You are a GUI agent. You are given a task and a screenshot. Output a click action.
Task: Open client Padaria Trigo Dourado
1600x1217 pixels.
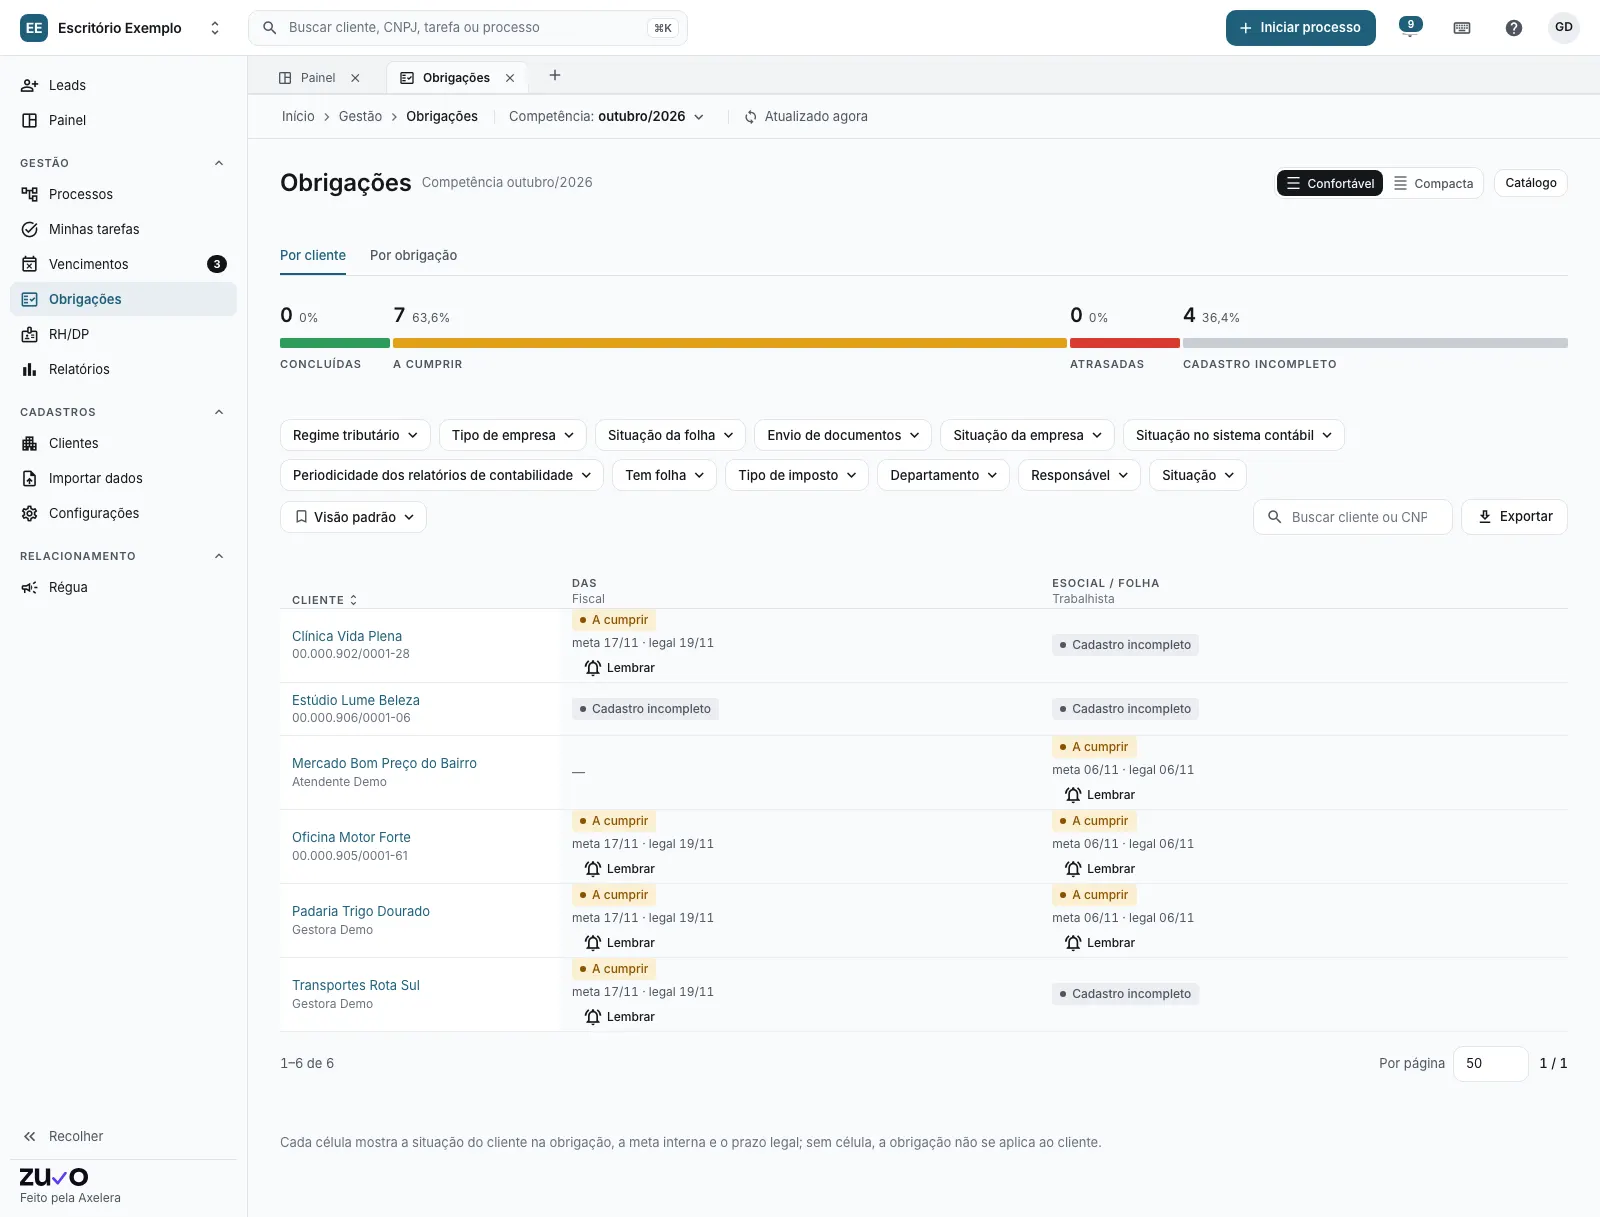tap(361, 911)
